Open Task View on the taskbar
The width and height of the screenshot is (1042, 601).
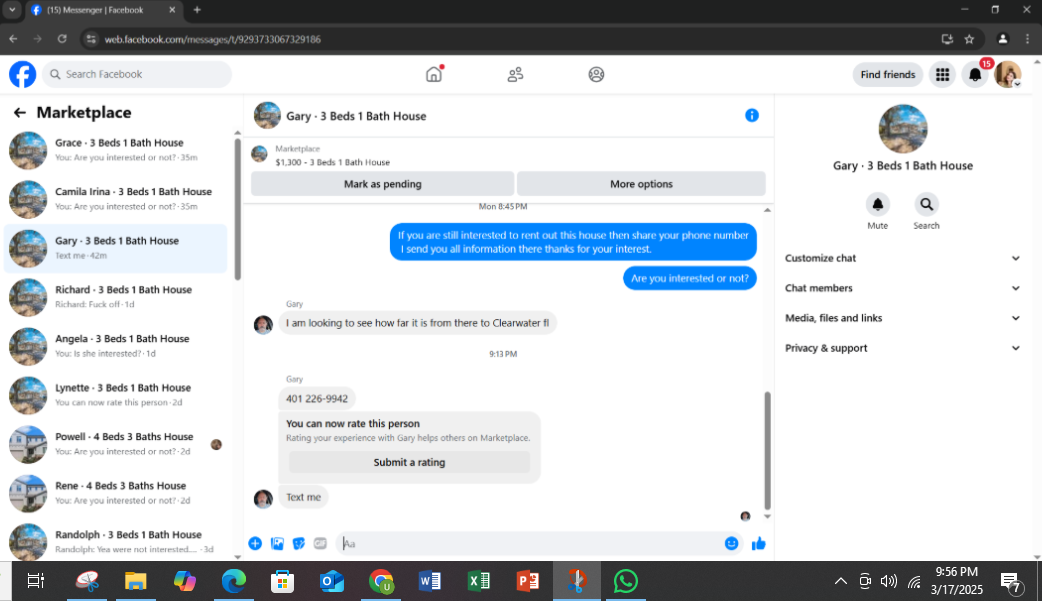pos(36,582)
